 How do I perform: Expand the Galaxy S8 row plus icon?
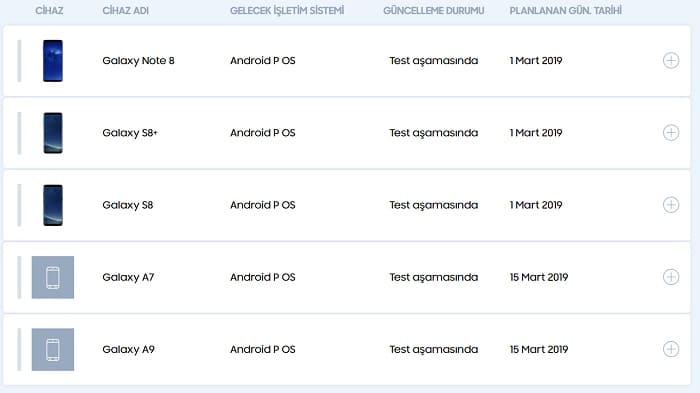pyautogui.click(x=671, y=205)
